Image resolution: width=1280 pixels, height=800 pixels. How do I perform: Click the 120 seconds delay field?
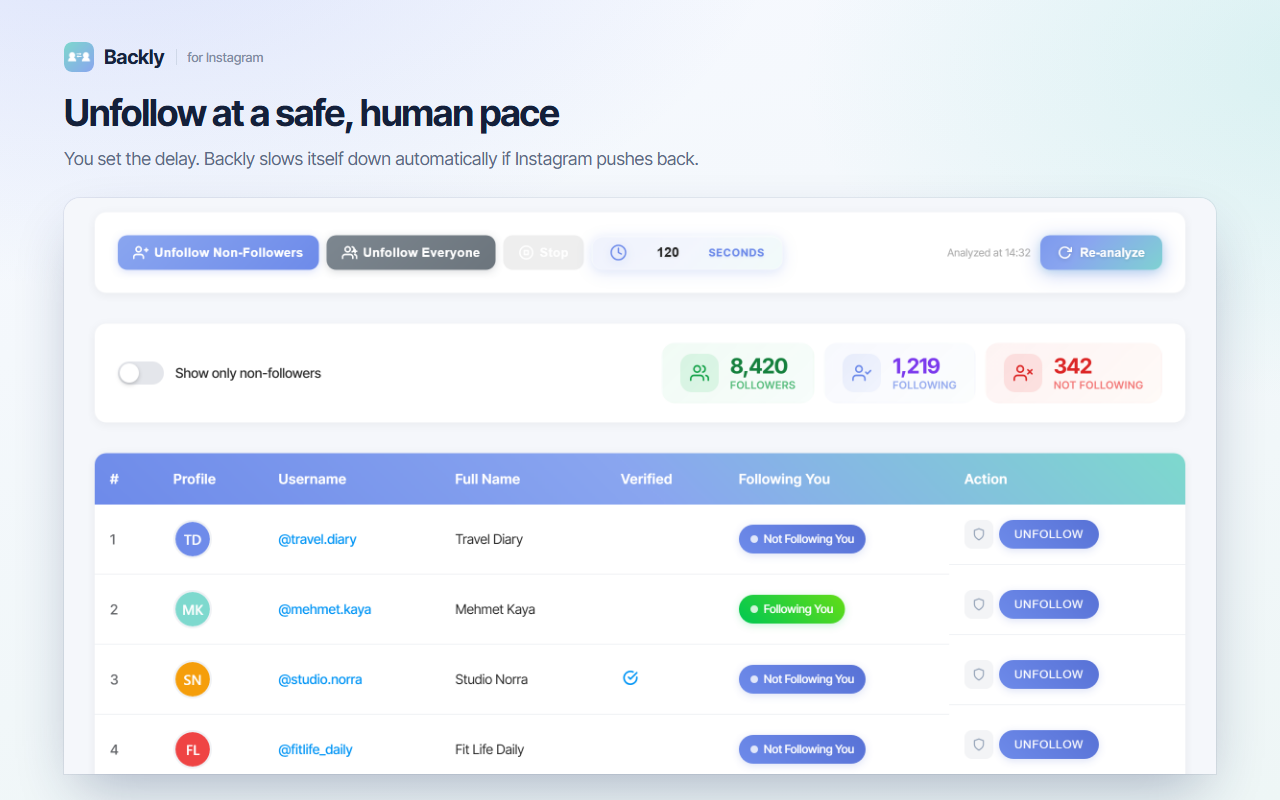tap(687, 253)
